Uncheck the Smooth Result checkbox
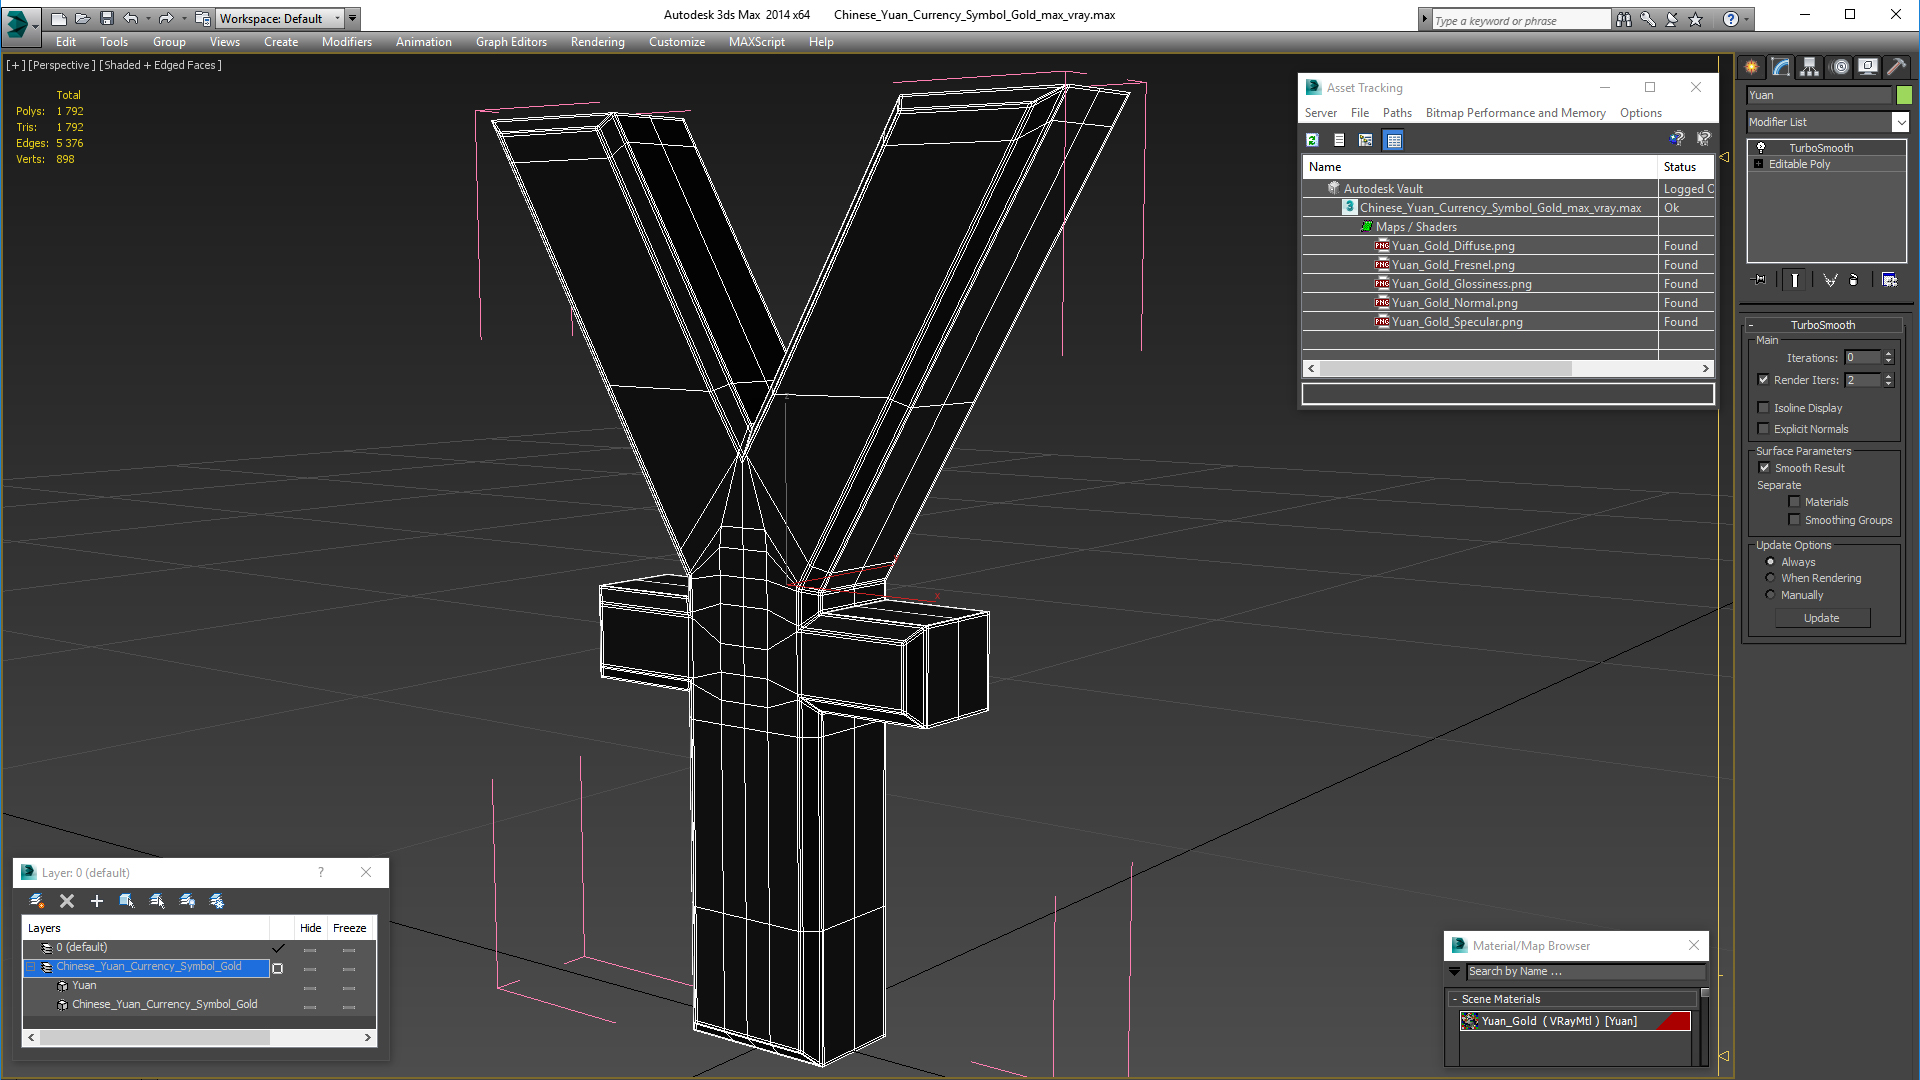The height and width of the screenshot is (1080, 1920). [x=1764, y=468]
